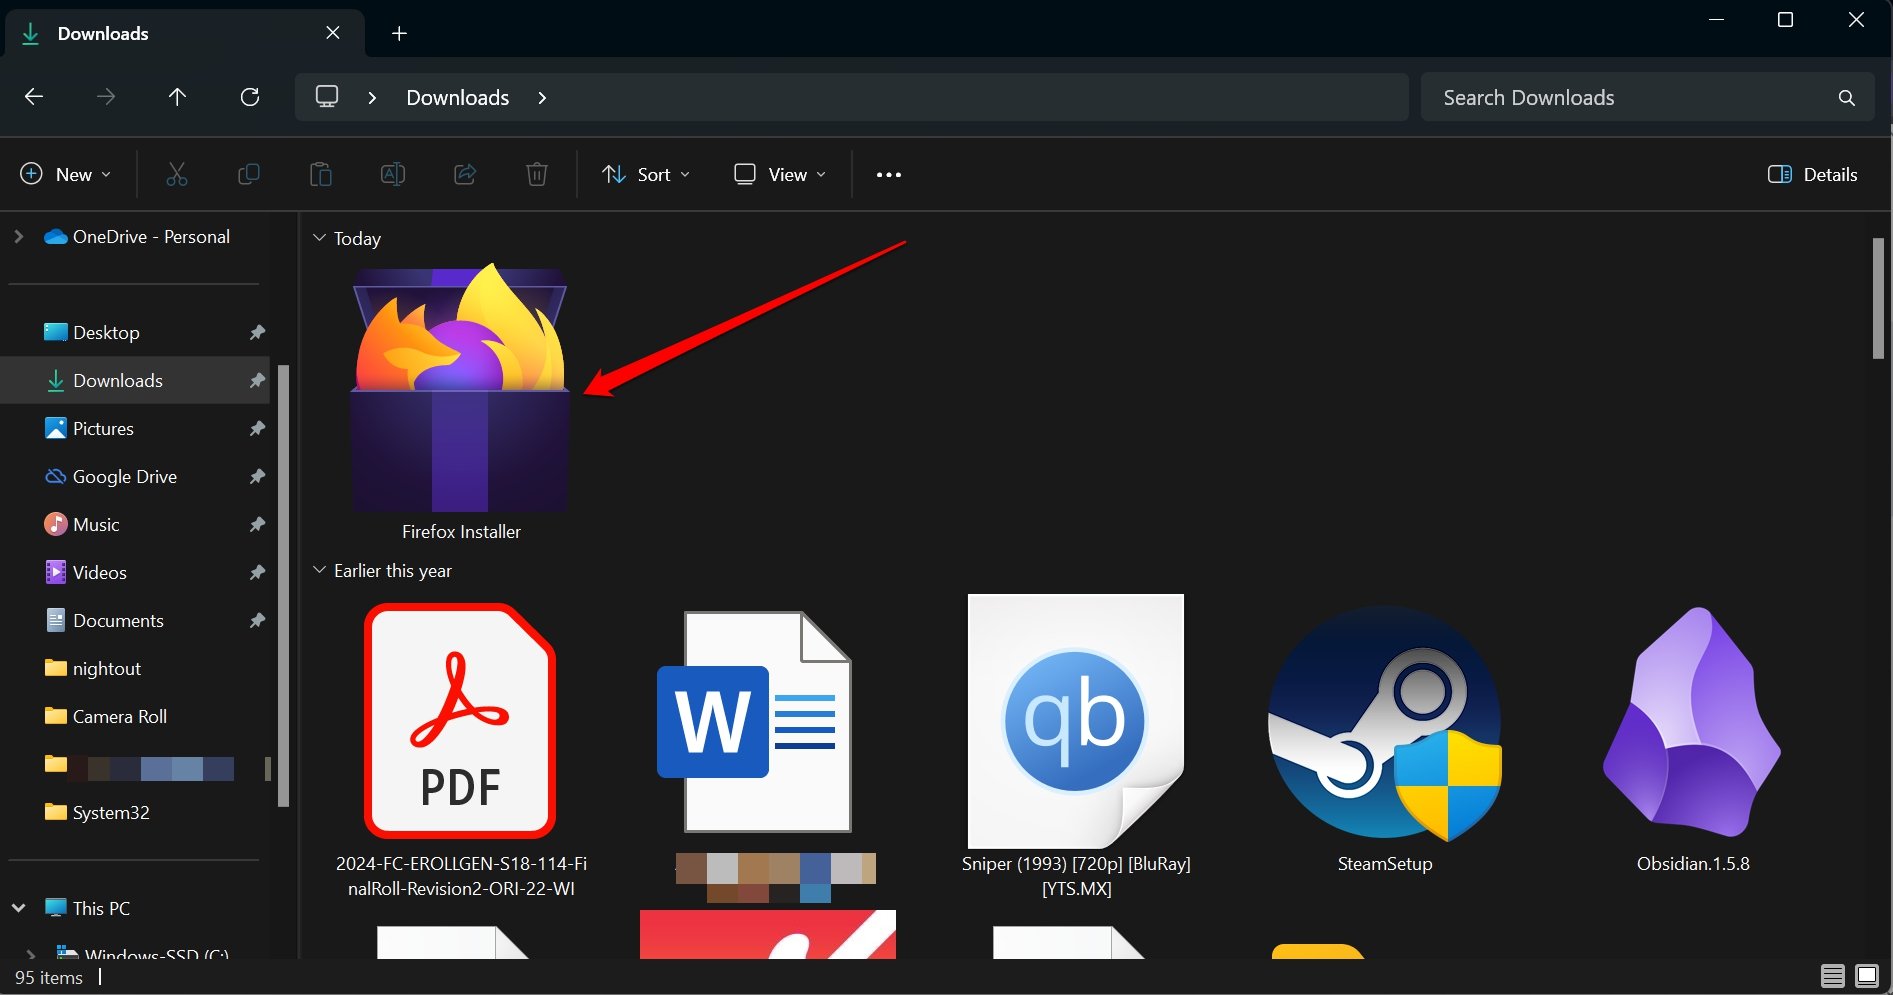Click the 95 items status text
1893x995 pixels.
pyautogui.click(x=49, y=977)
